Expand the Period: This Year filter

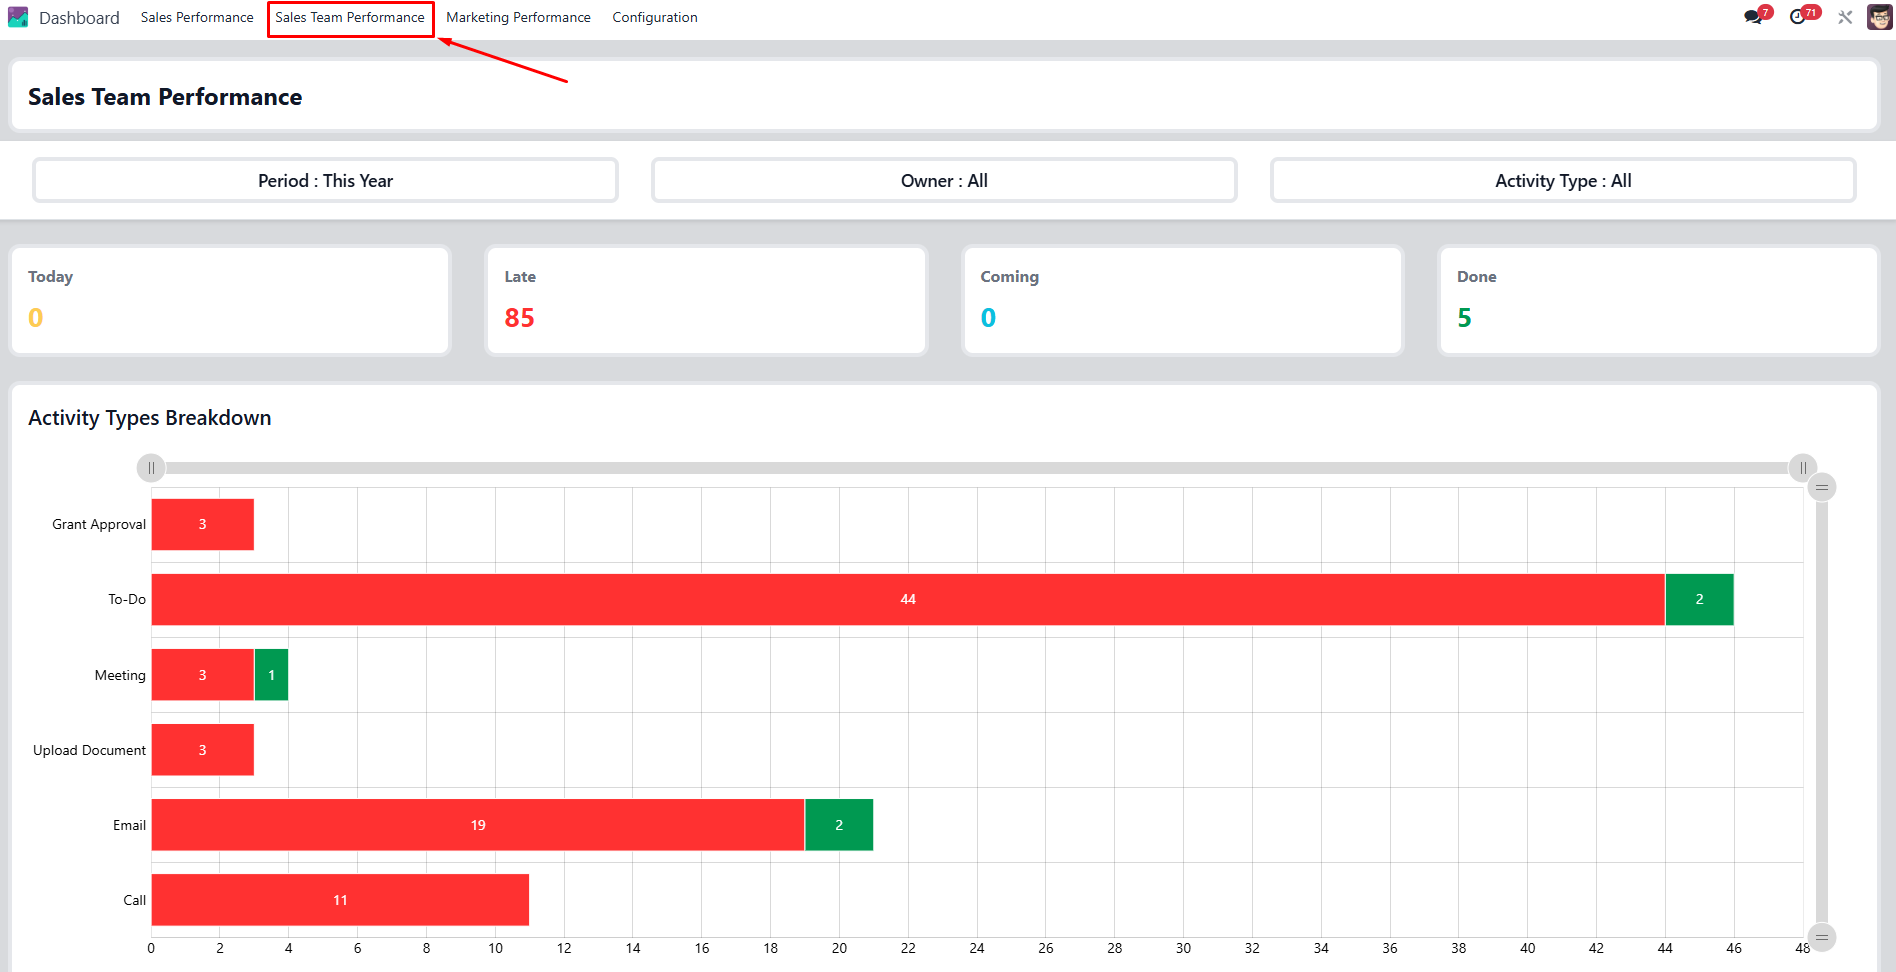(x=325, y=181)
